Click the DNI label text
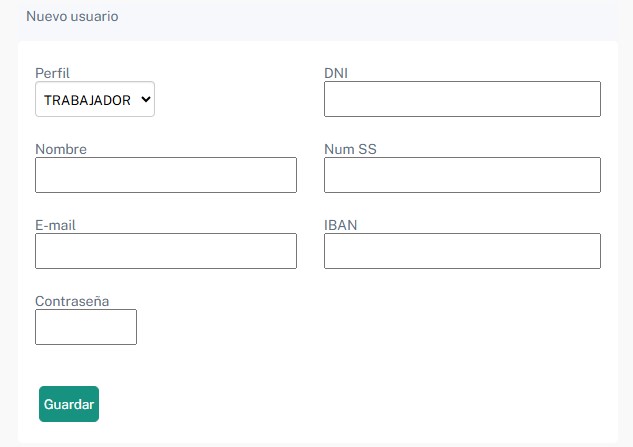 coord(336,73)
